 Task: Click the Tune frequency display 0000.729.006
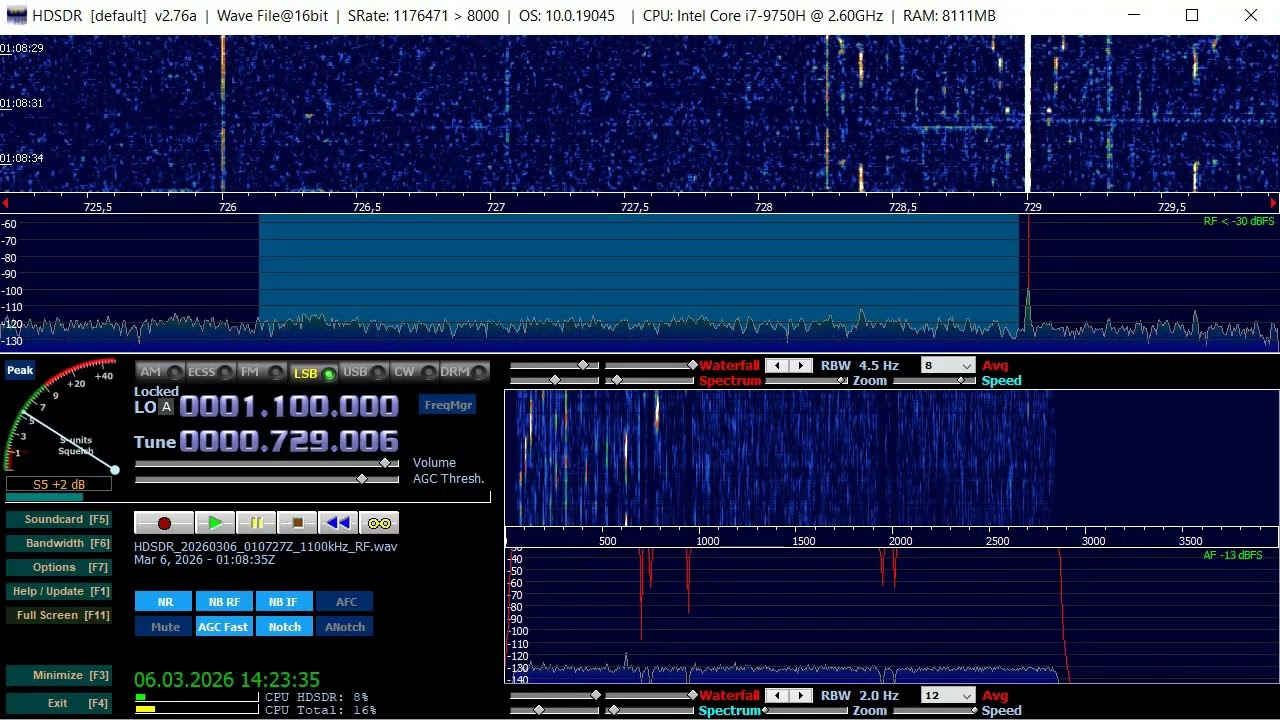pos(289,441)
